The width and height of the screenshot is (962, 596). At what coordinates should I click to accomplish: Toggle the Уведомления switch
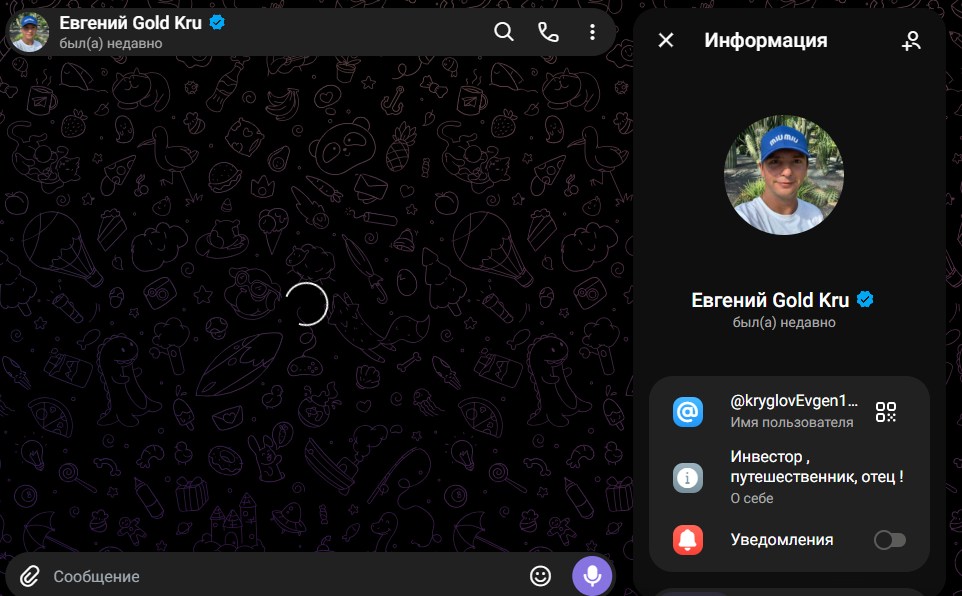[x=890, y=540]
